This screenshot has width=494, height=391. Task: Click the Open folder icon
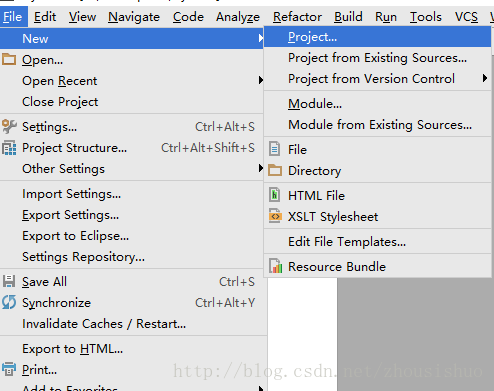tap(9, 60)
